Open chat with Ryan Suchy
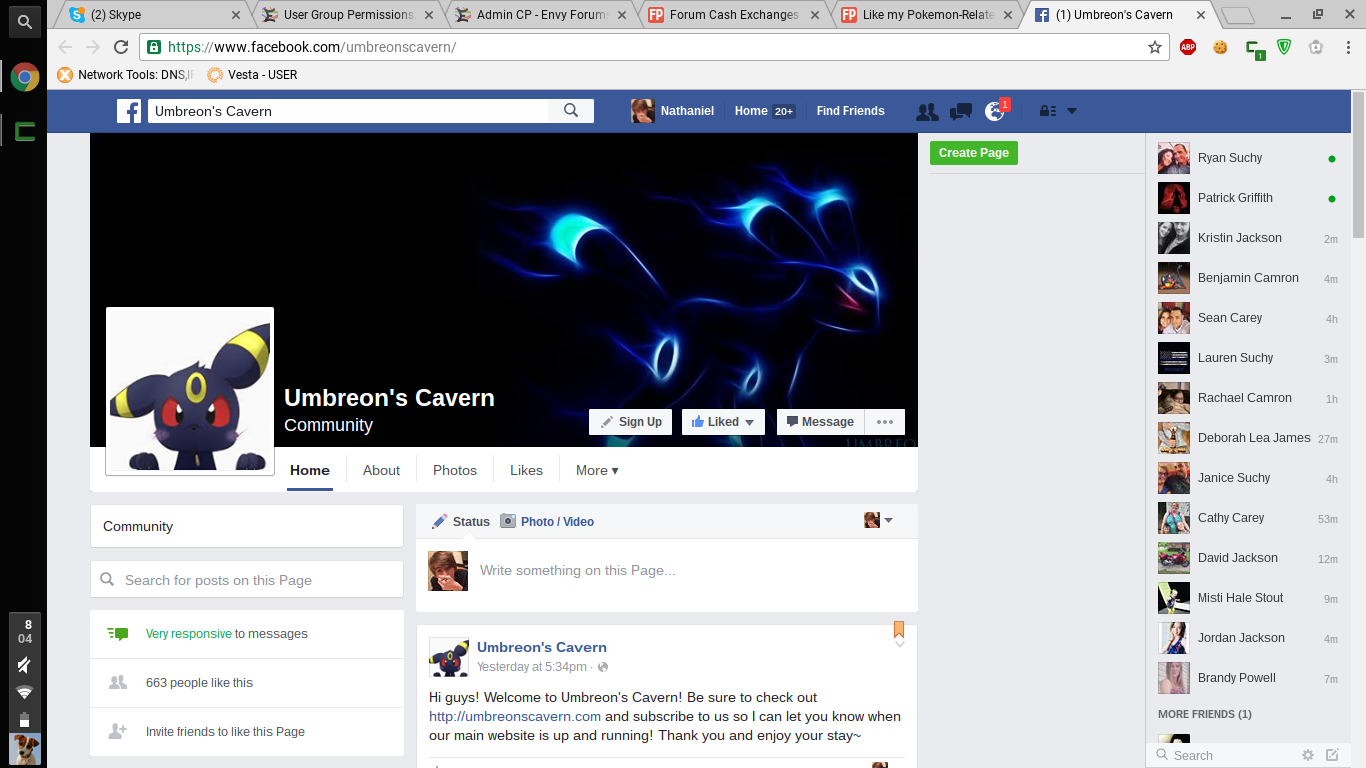Screen dimensions: 1366x768 pos(1247,158)
